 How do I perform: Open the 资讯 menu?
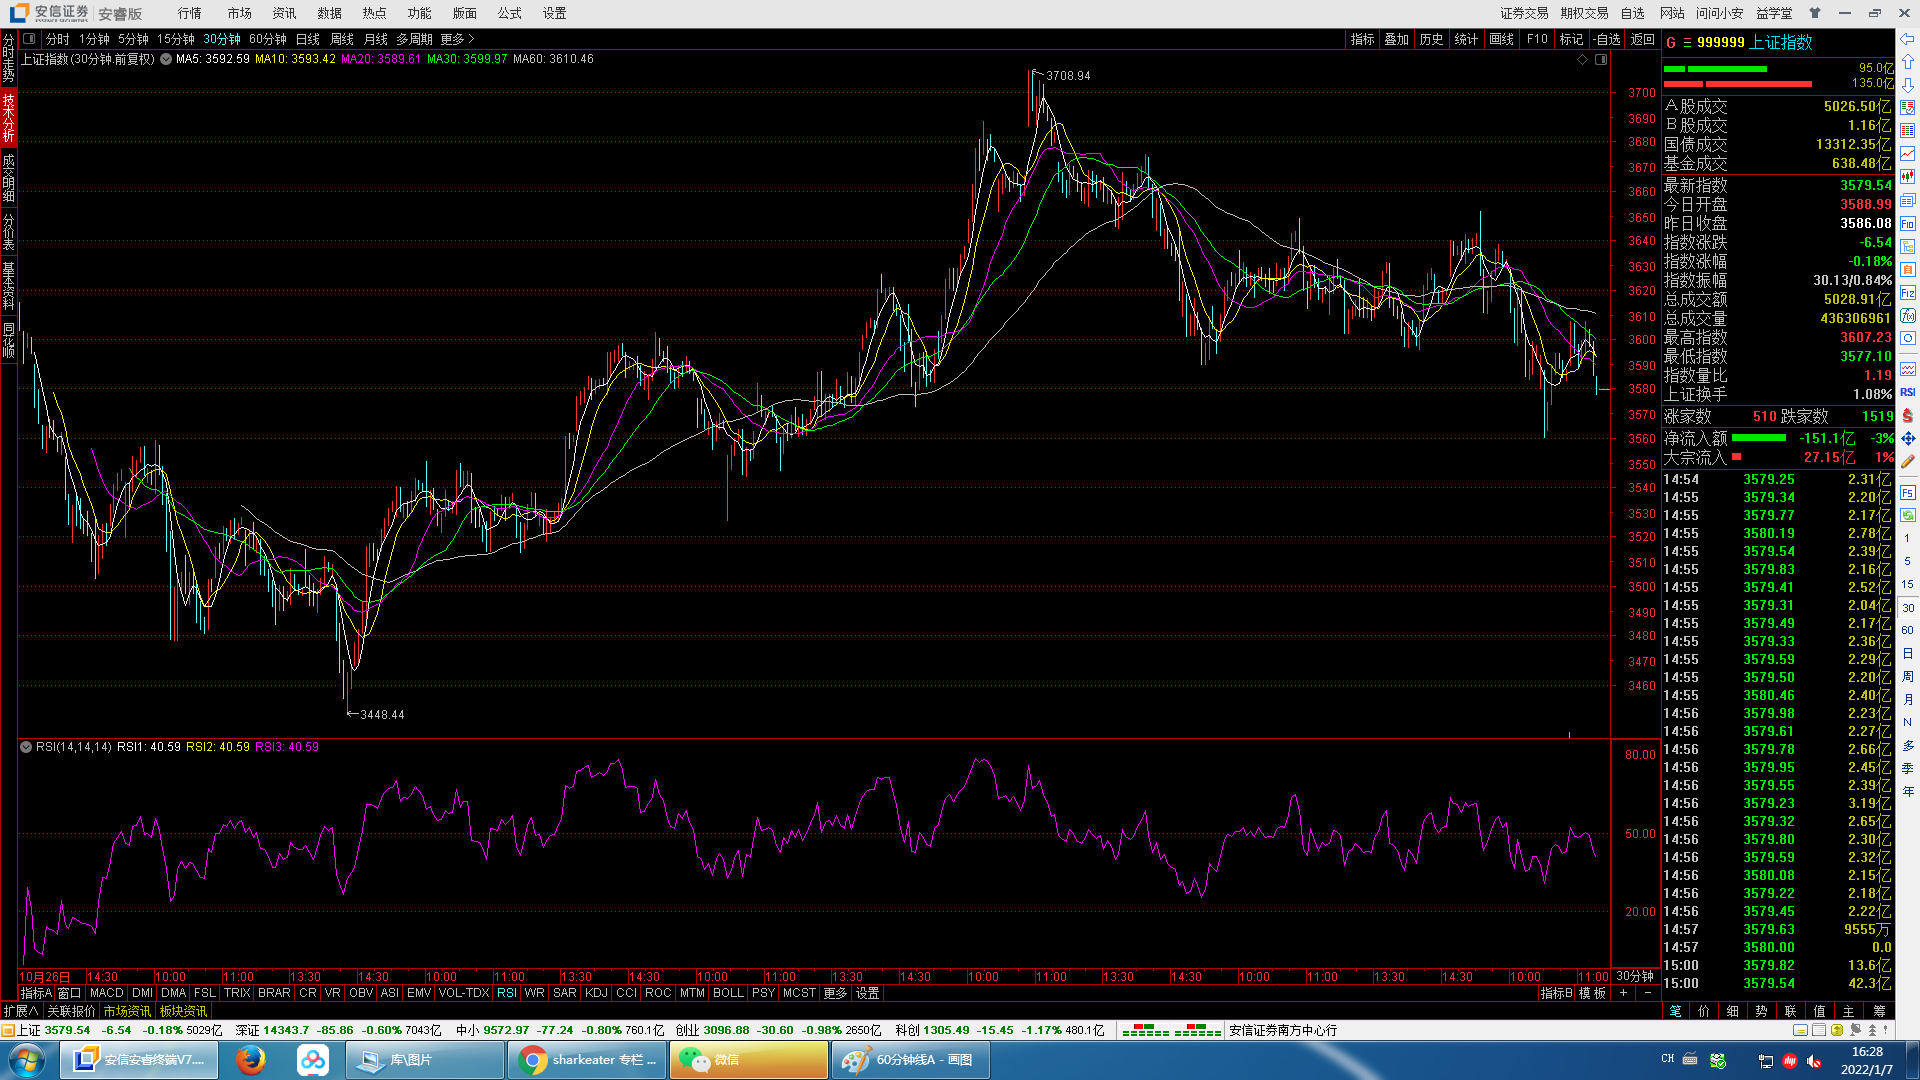tap(285, 13)
